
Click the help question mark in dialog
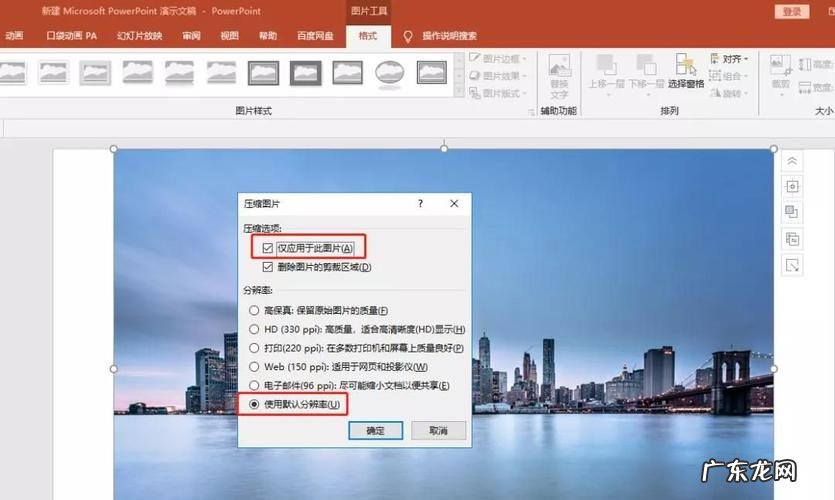coord(420,203)
